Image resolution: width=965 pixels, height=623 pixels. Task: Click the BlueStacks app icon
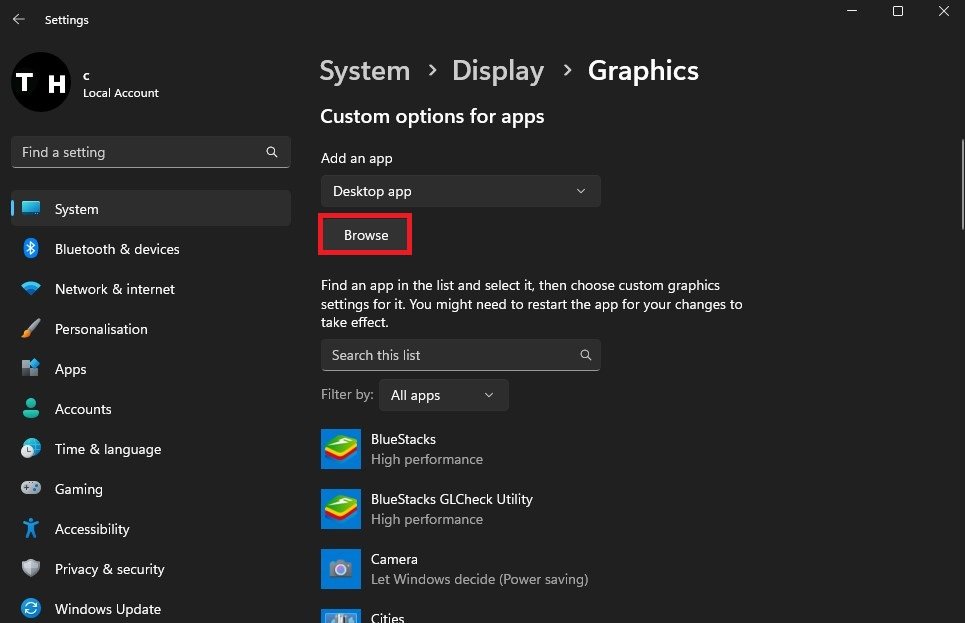tap(341, 449)
